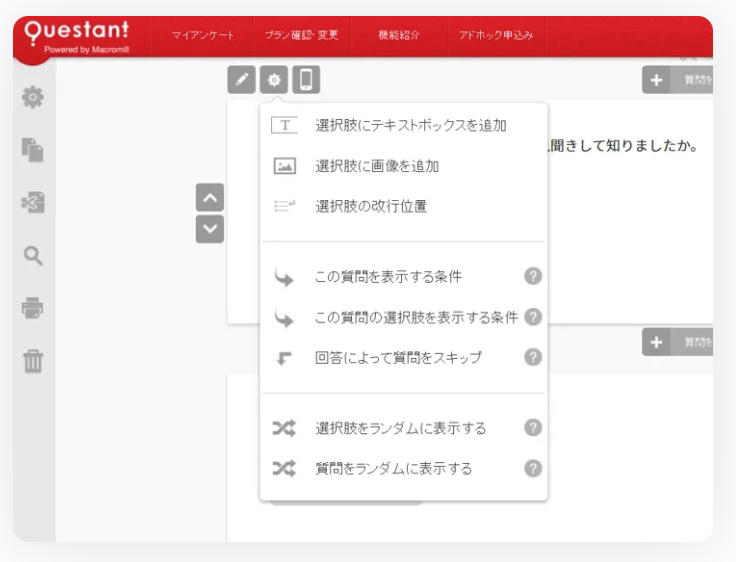The height and width of the screenshot is (562, 736).
Task: Click the pencil edit question icon
Action: click(x=241, y=79)
